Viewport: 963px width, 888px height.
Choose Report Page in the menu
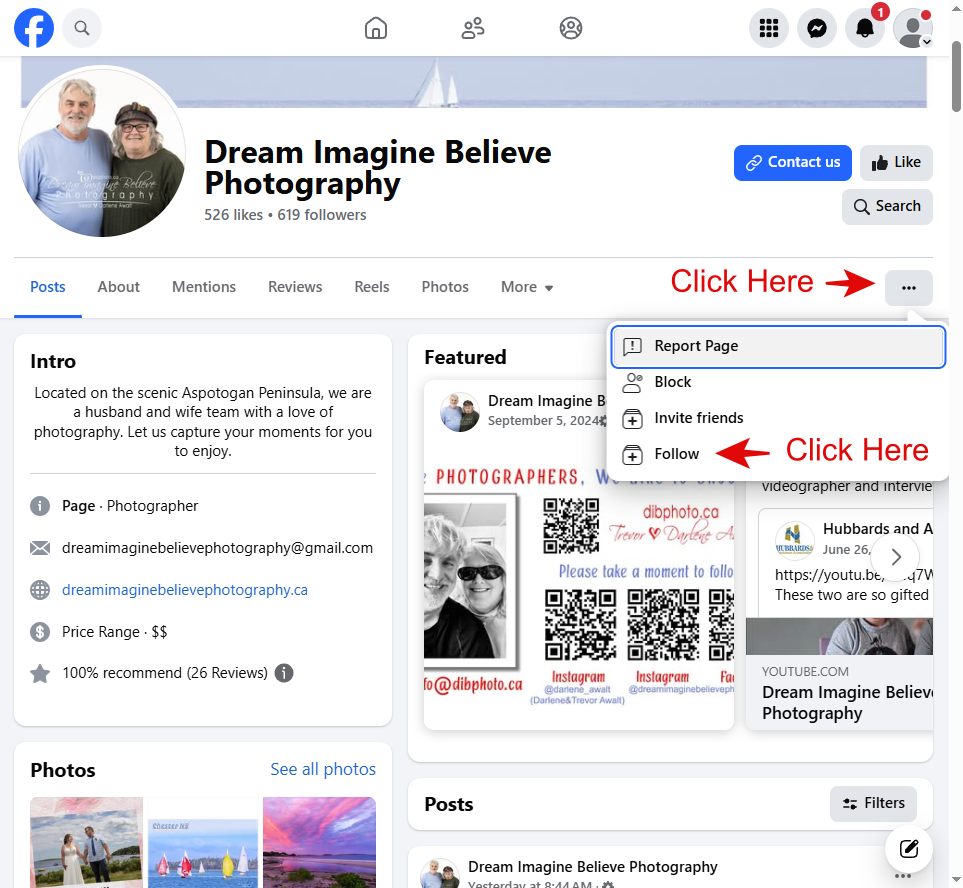[696, 346]
